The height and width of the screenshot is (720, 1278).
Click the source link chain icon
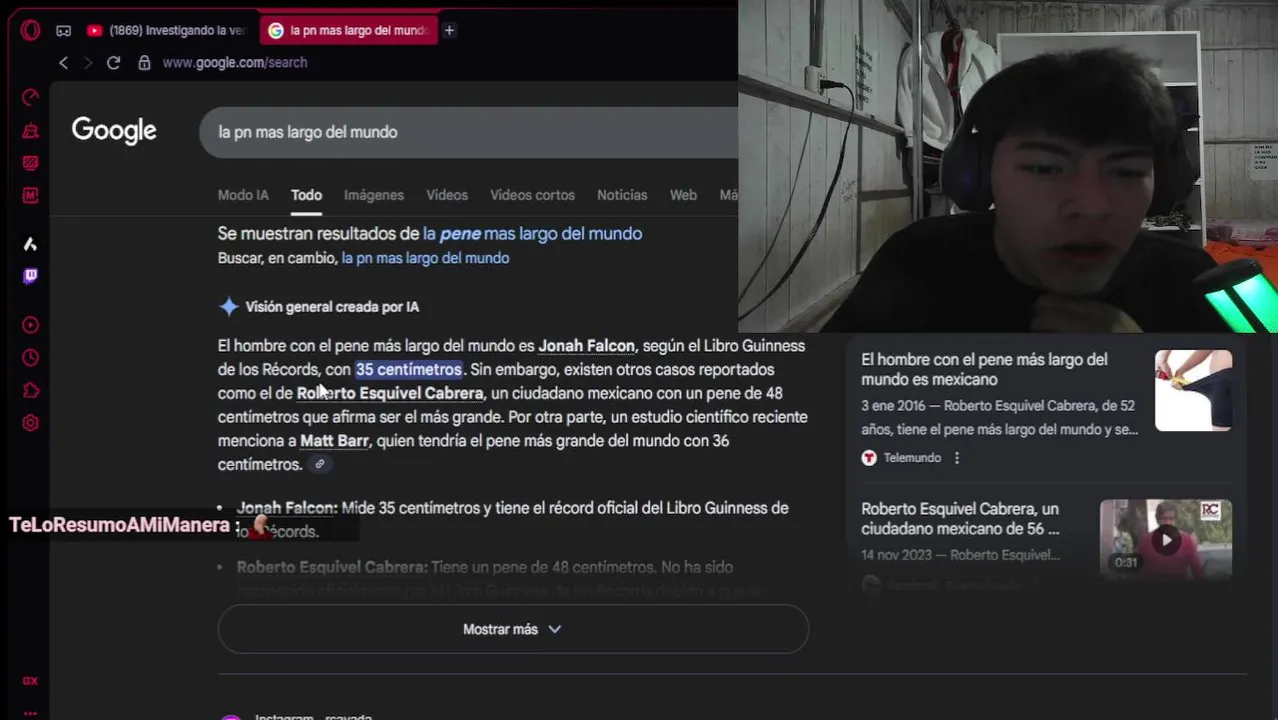(x=319, y=464)
